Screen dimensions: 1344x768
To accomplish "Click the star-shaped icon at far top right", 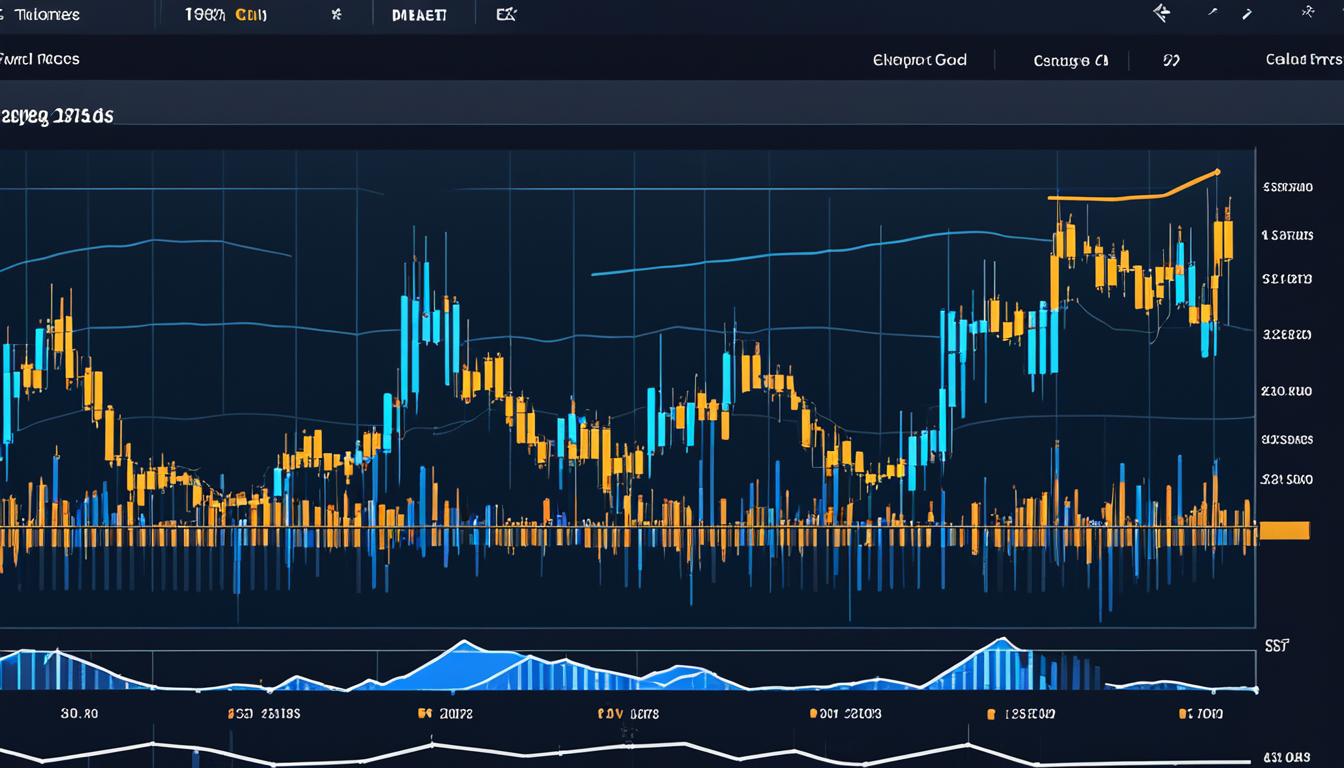I will tap(1308, 13).
